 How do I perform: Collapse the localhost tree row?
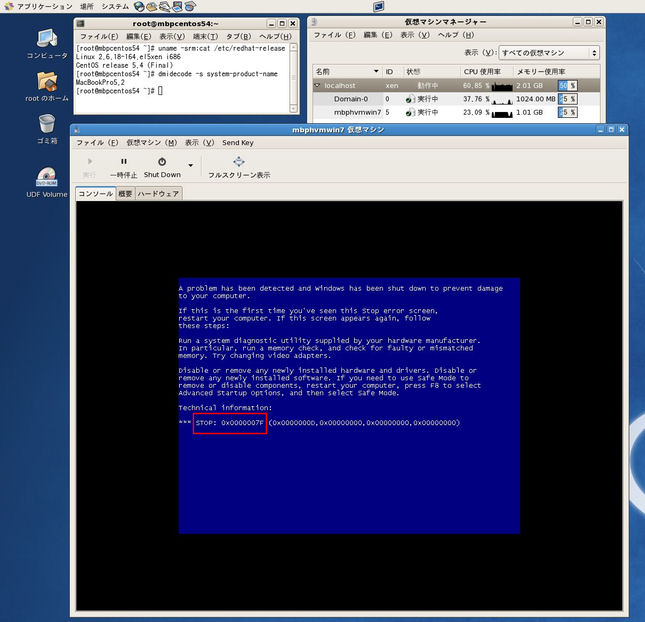pyautogui.click(x=317, y=86)
